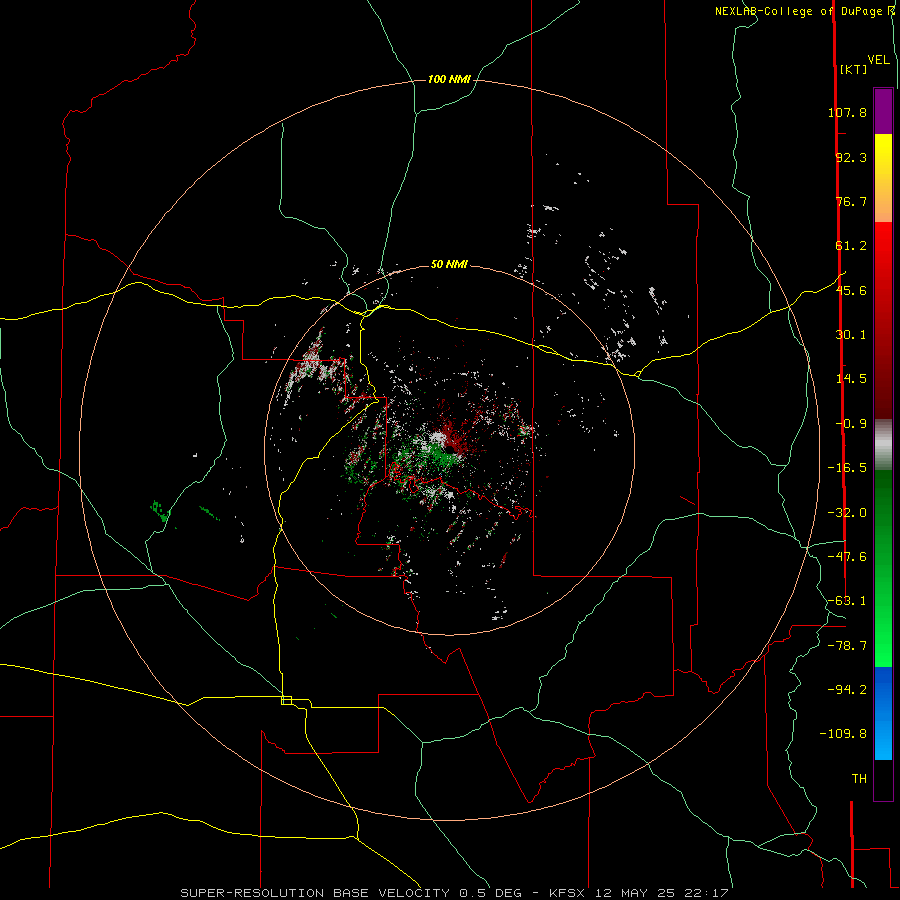Click the 92.3 velocity scale value
The image size is (900, 900).
click(x=851, y=157)
